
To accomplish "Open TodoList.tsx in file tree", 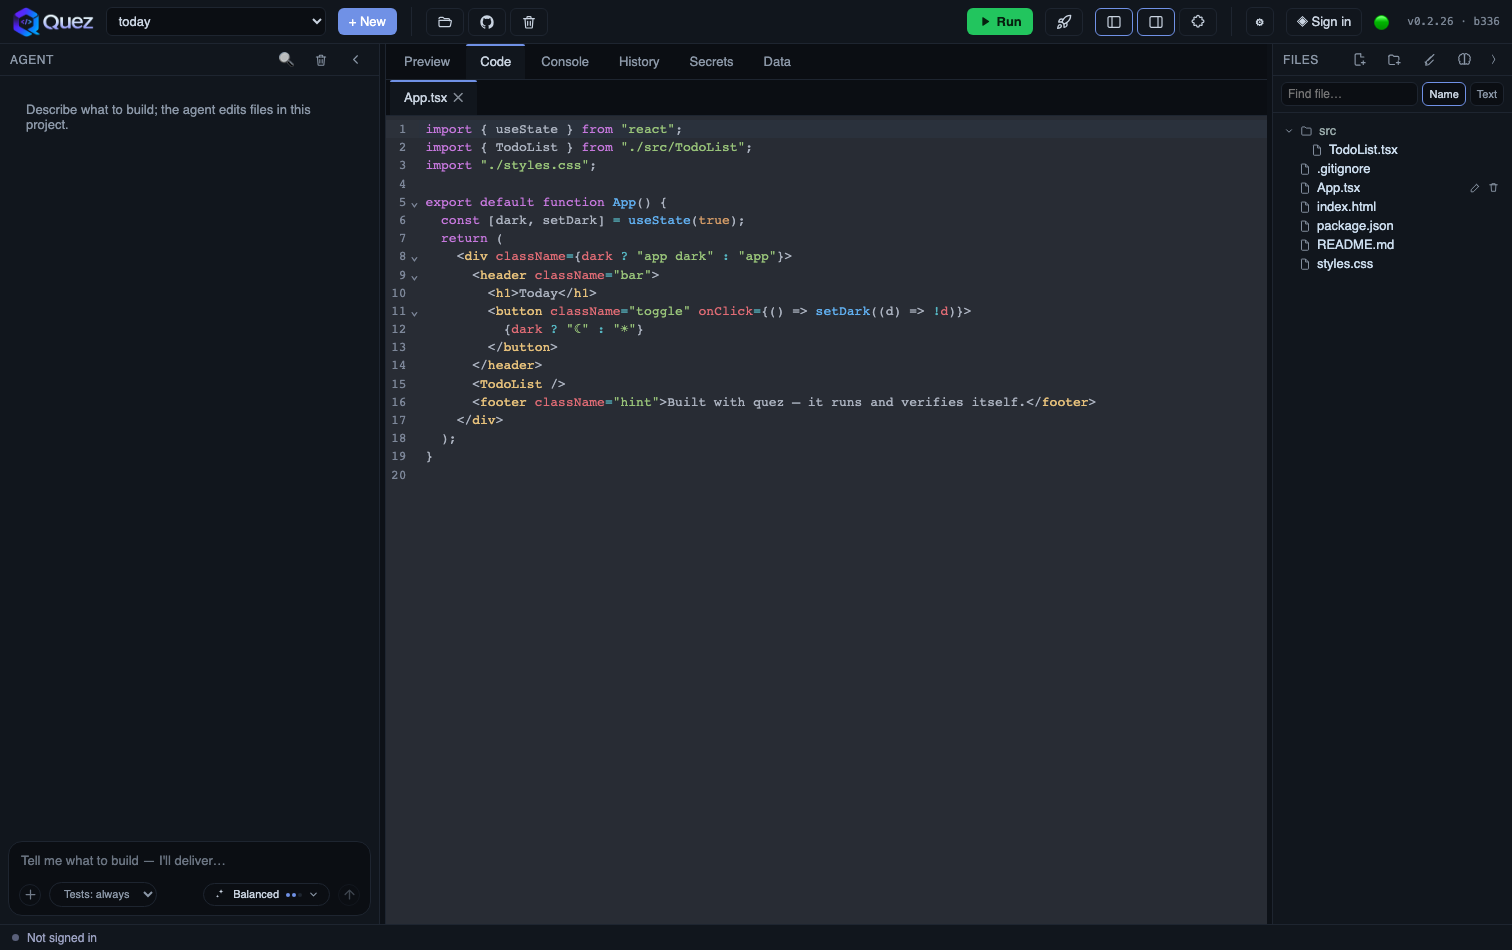I will pyautogui.click(x=1362, y=150).
